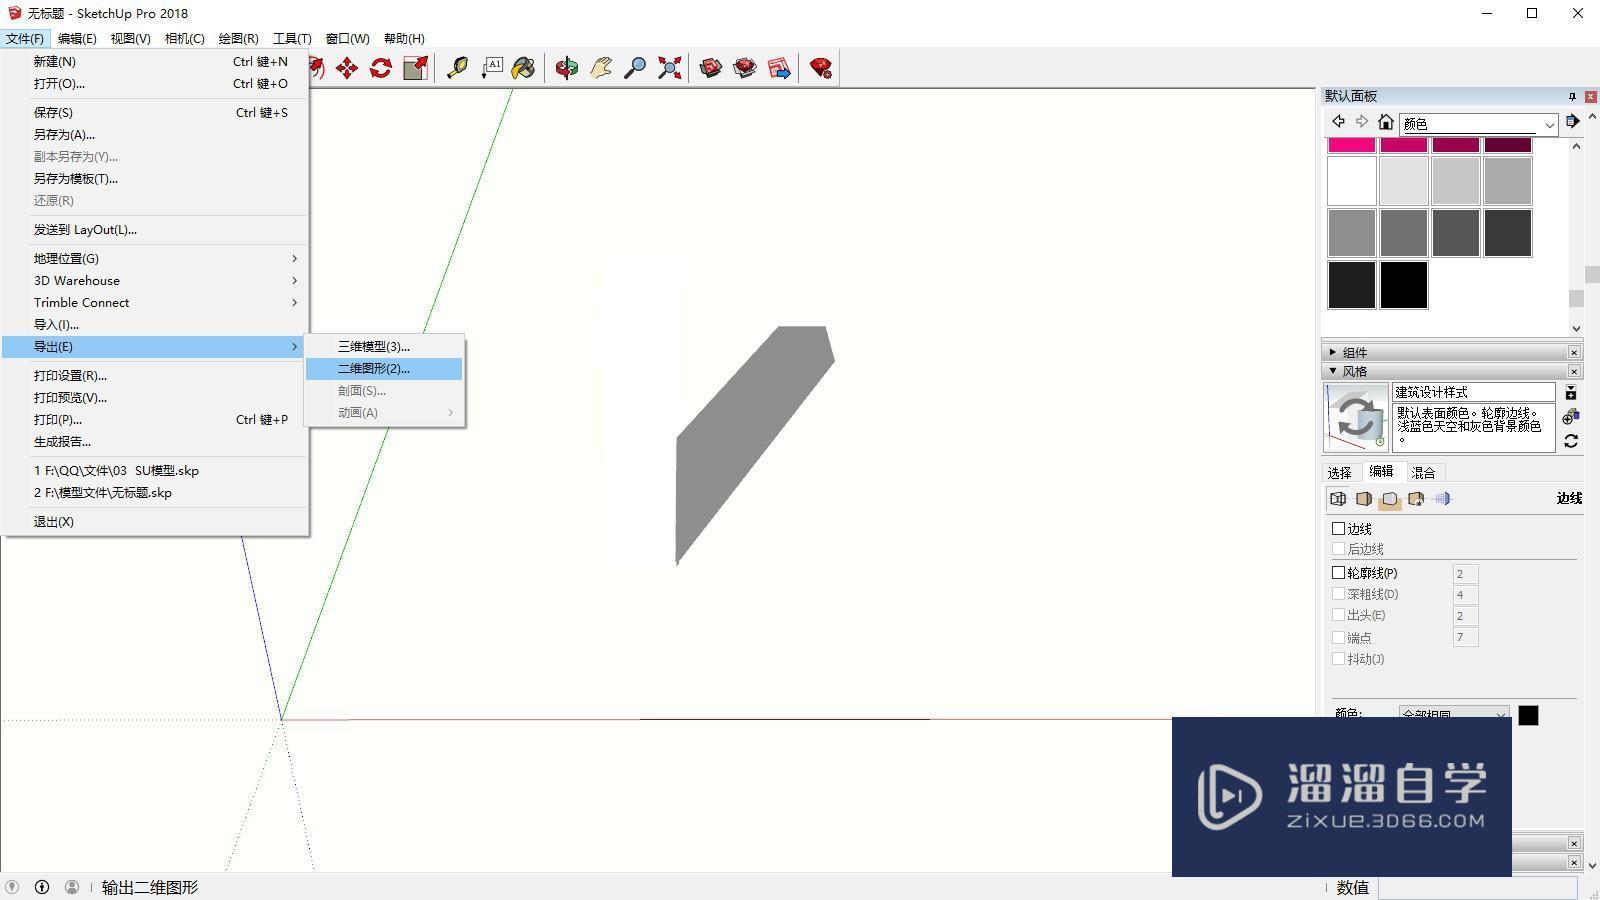The height and width of the screenshot is (900, 1600).
Task: Pick the pure black color swatch
Action: click(x=1404, y=285)
